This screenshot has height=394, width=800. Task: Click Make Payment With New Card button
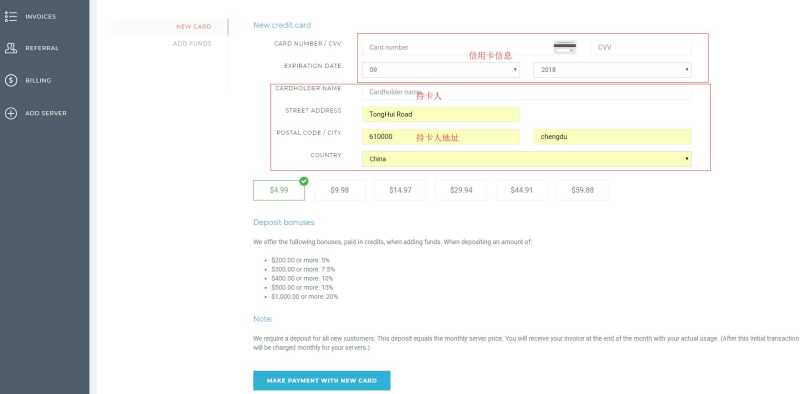(x=322, y=381)
